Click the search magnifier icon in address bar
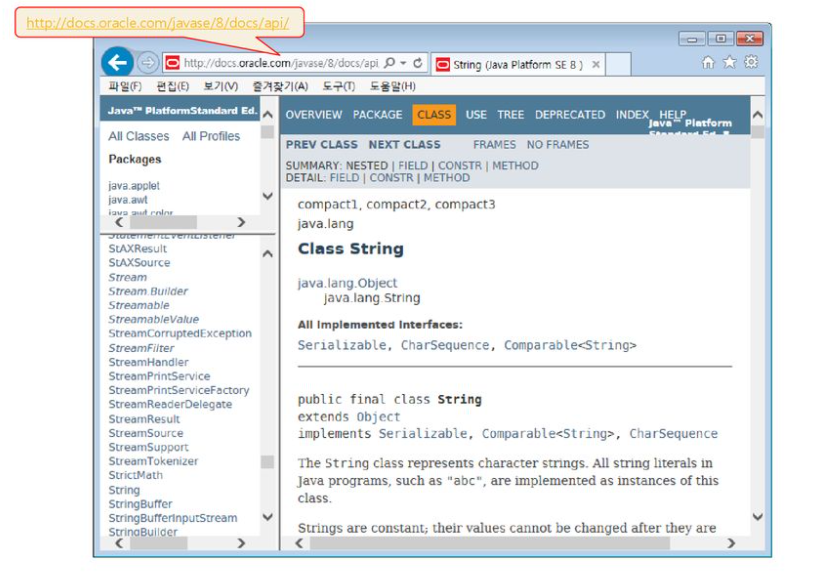 click(x=389, y=63)
